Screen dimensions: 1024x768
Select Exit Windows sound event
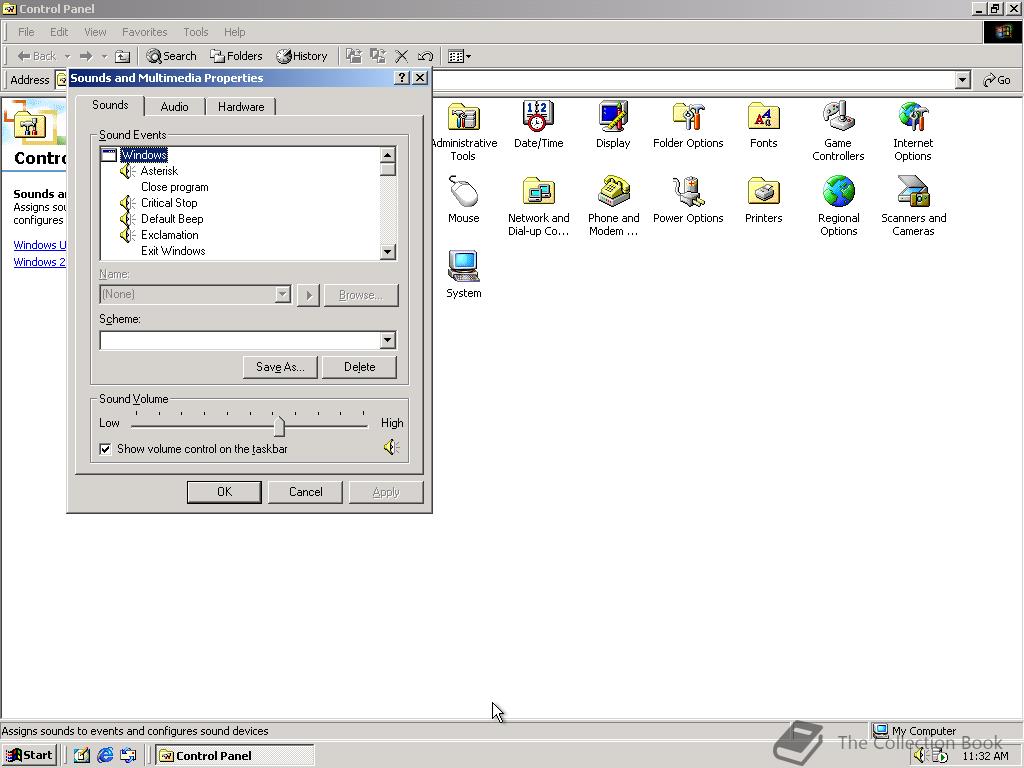[173, 251]
